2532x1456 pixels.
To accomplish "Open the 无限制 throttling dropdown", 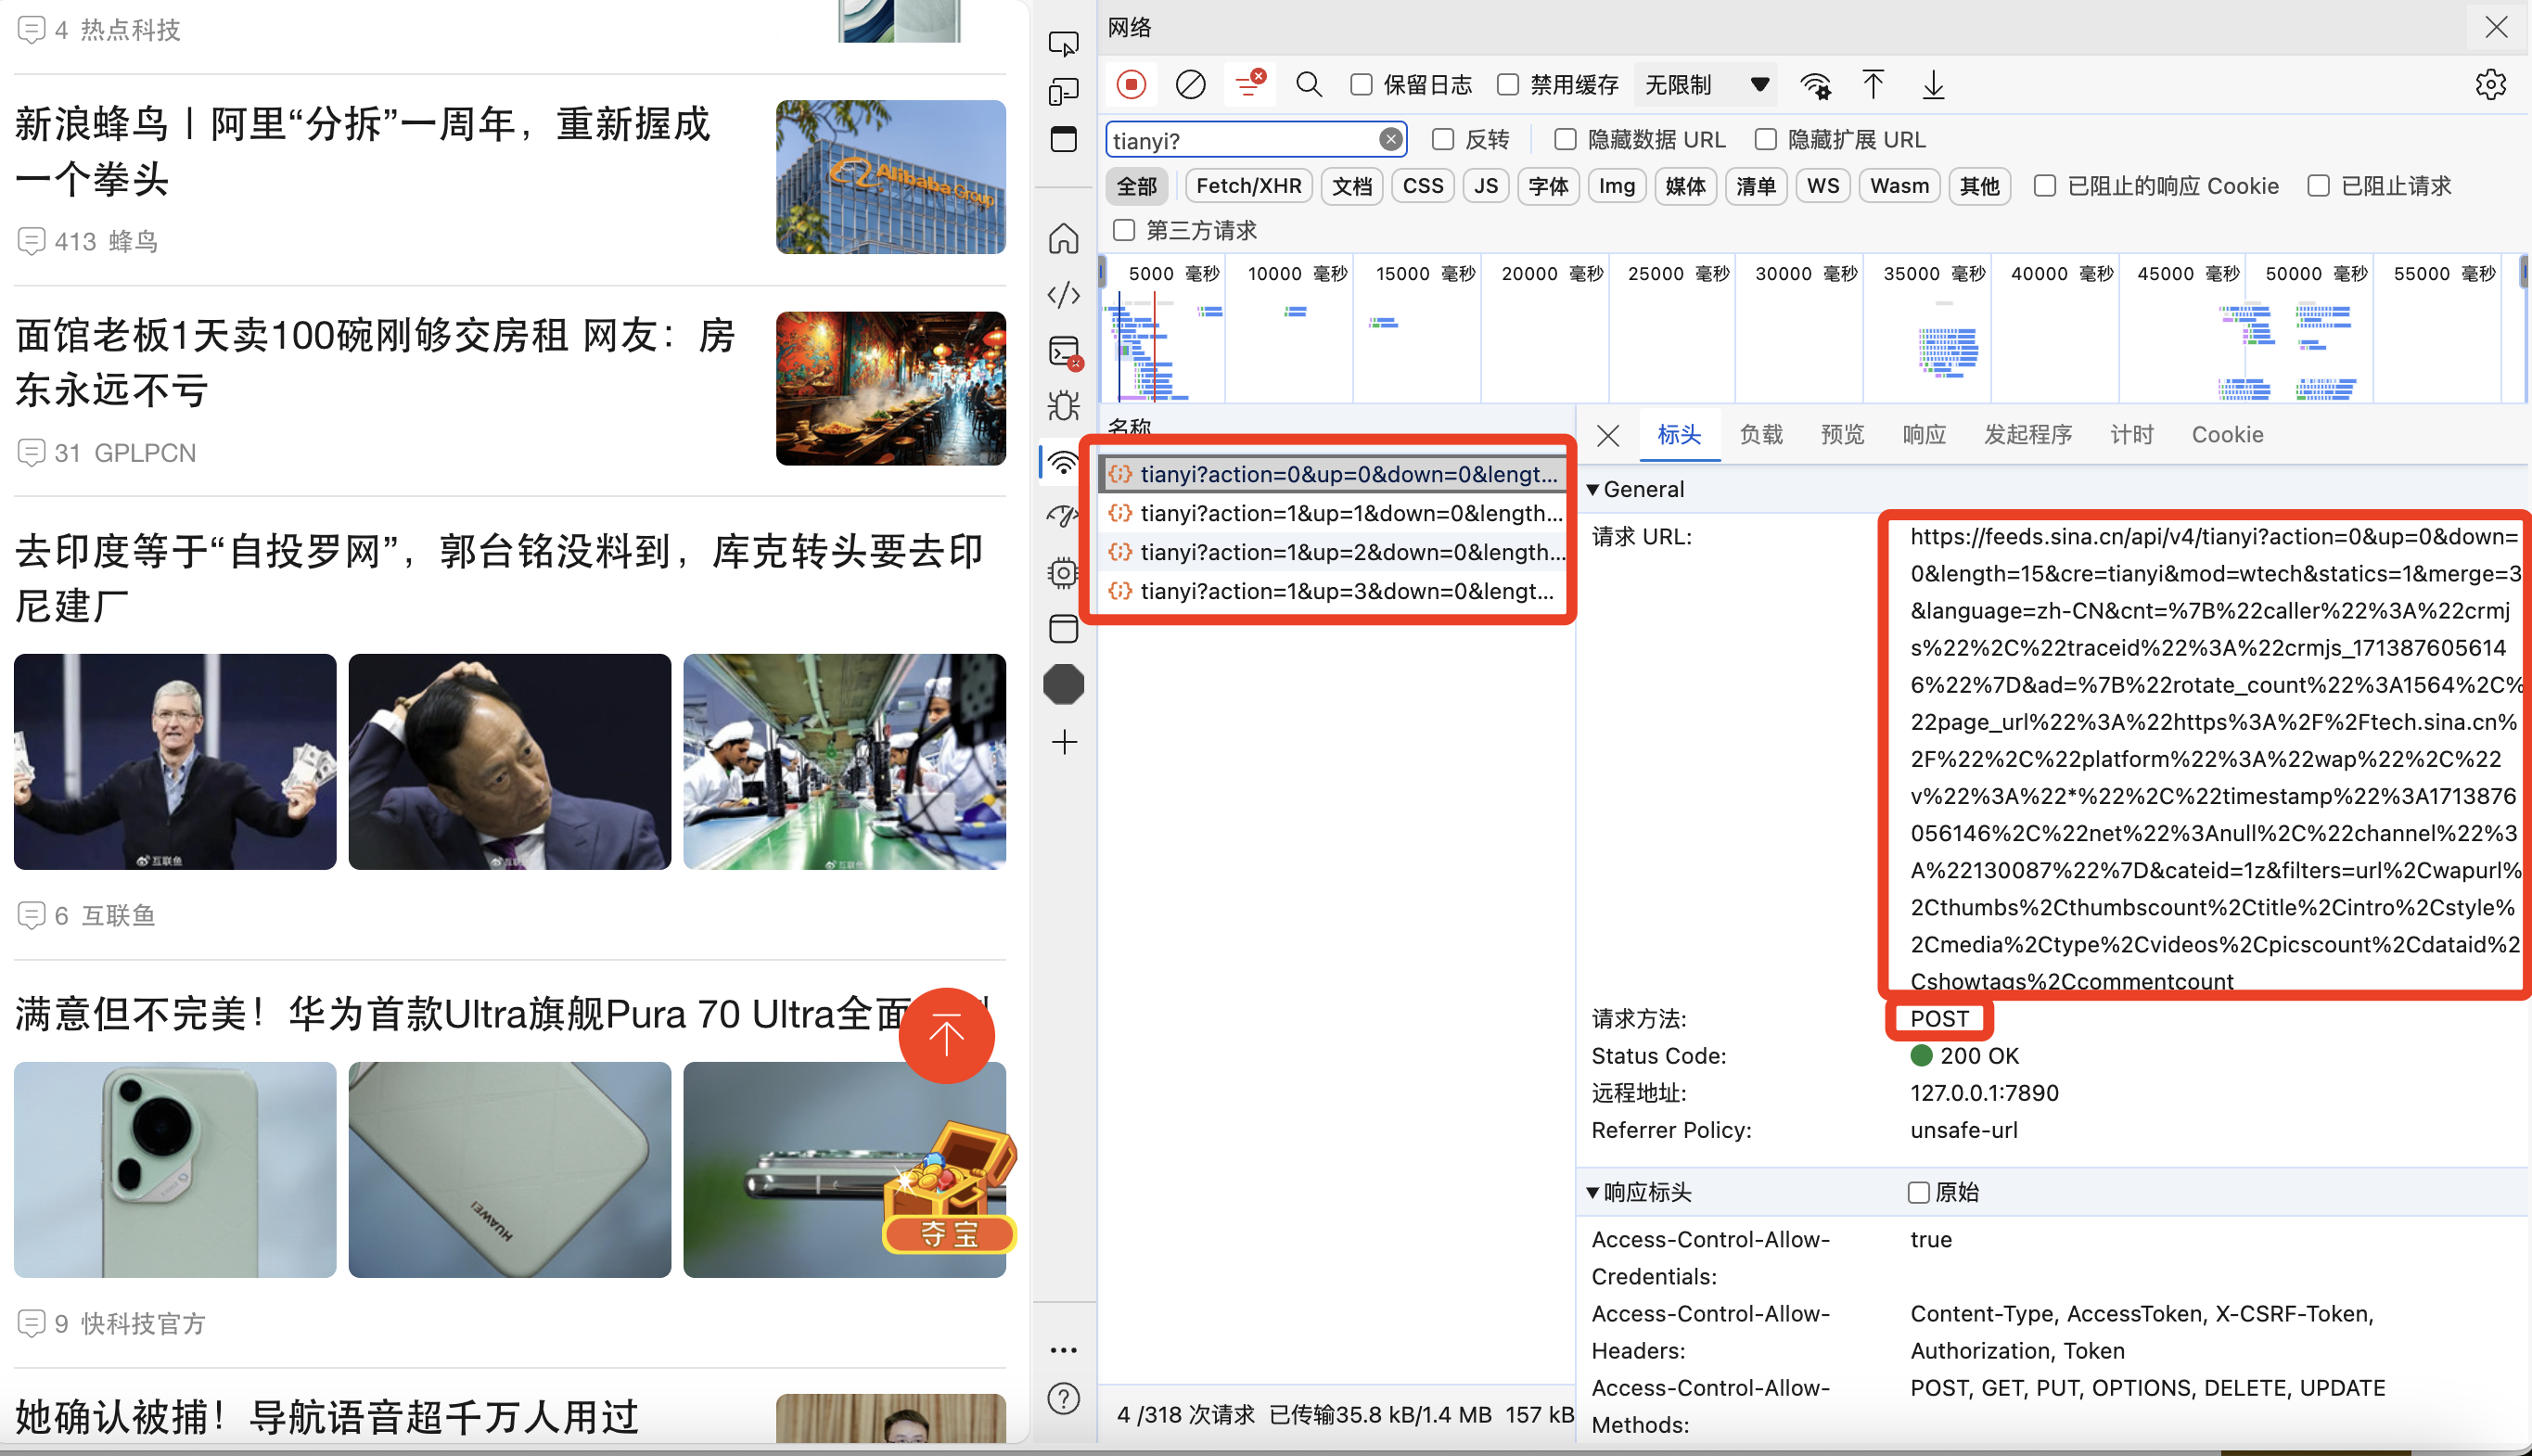I will tap(1706, 85).
